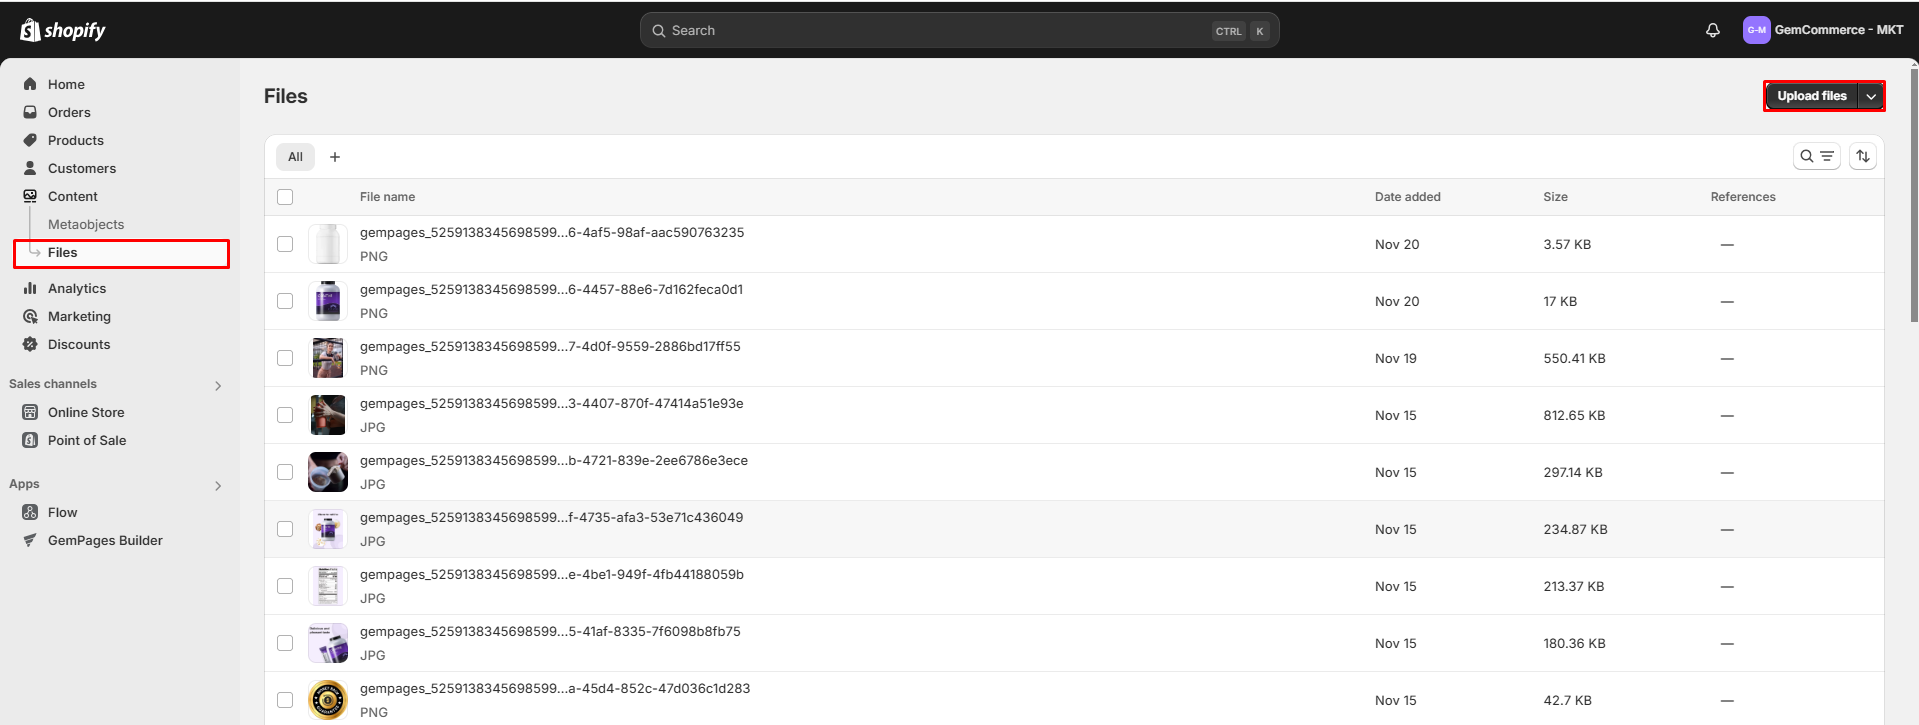Select the 812.65 KB JPG file checkbox
The image size is (1919, 725).
[x=285, y=415]
